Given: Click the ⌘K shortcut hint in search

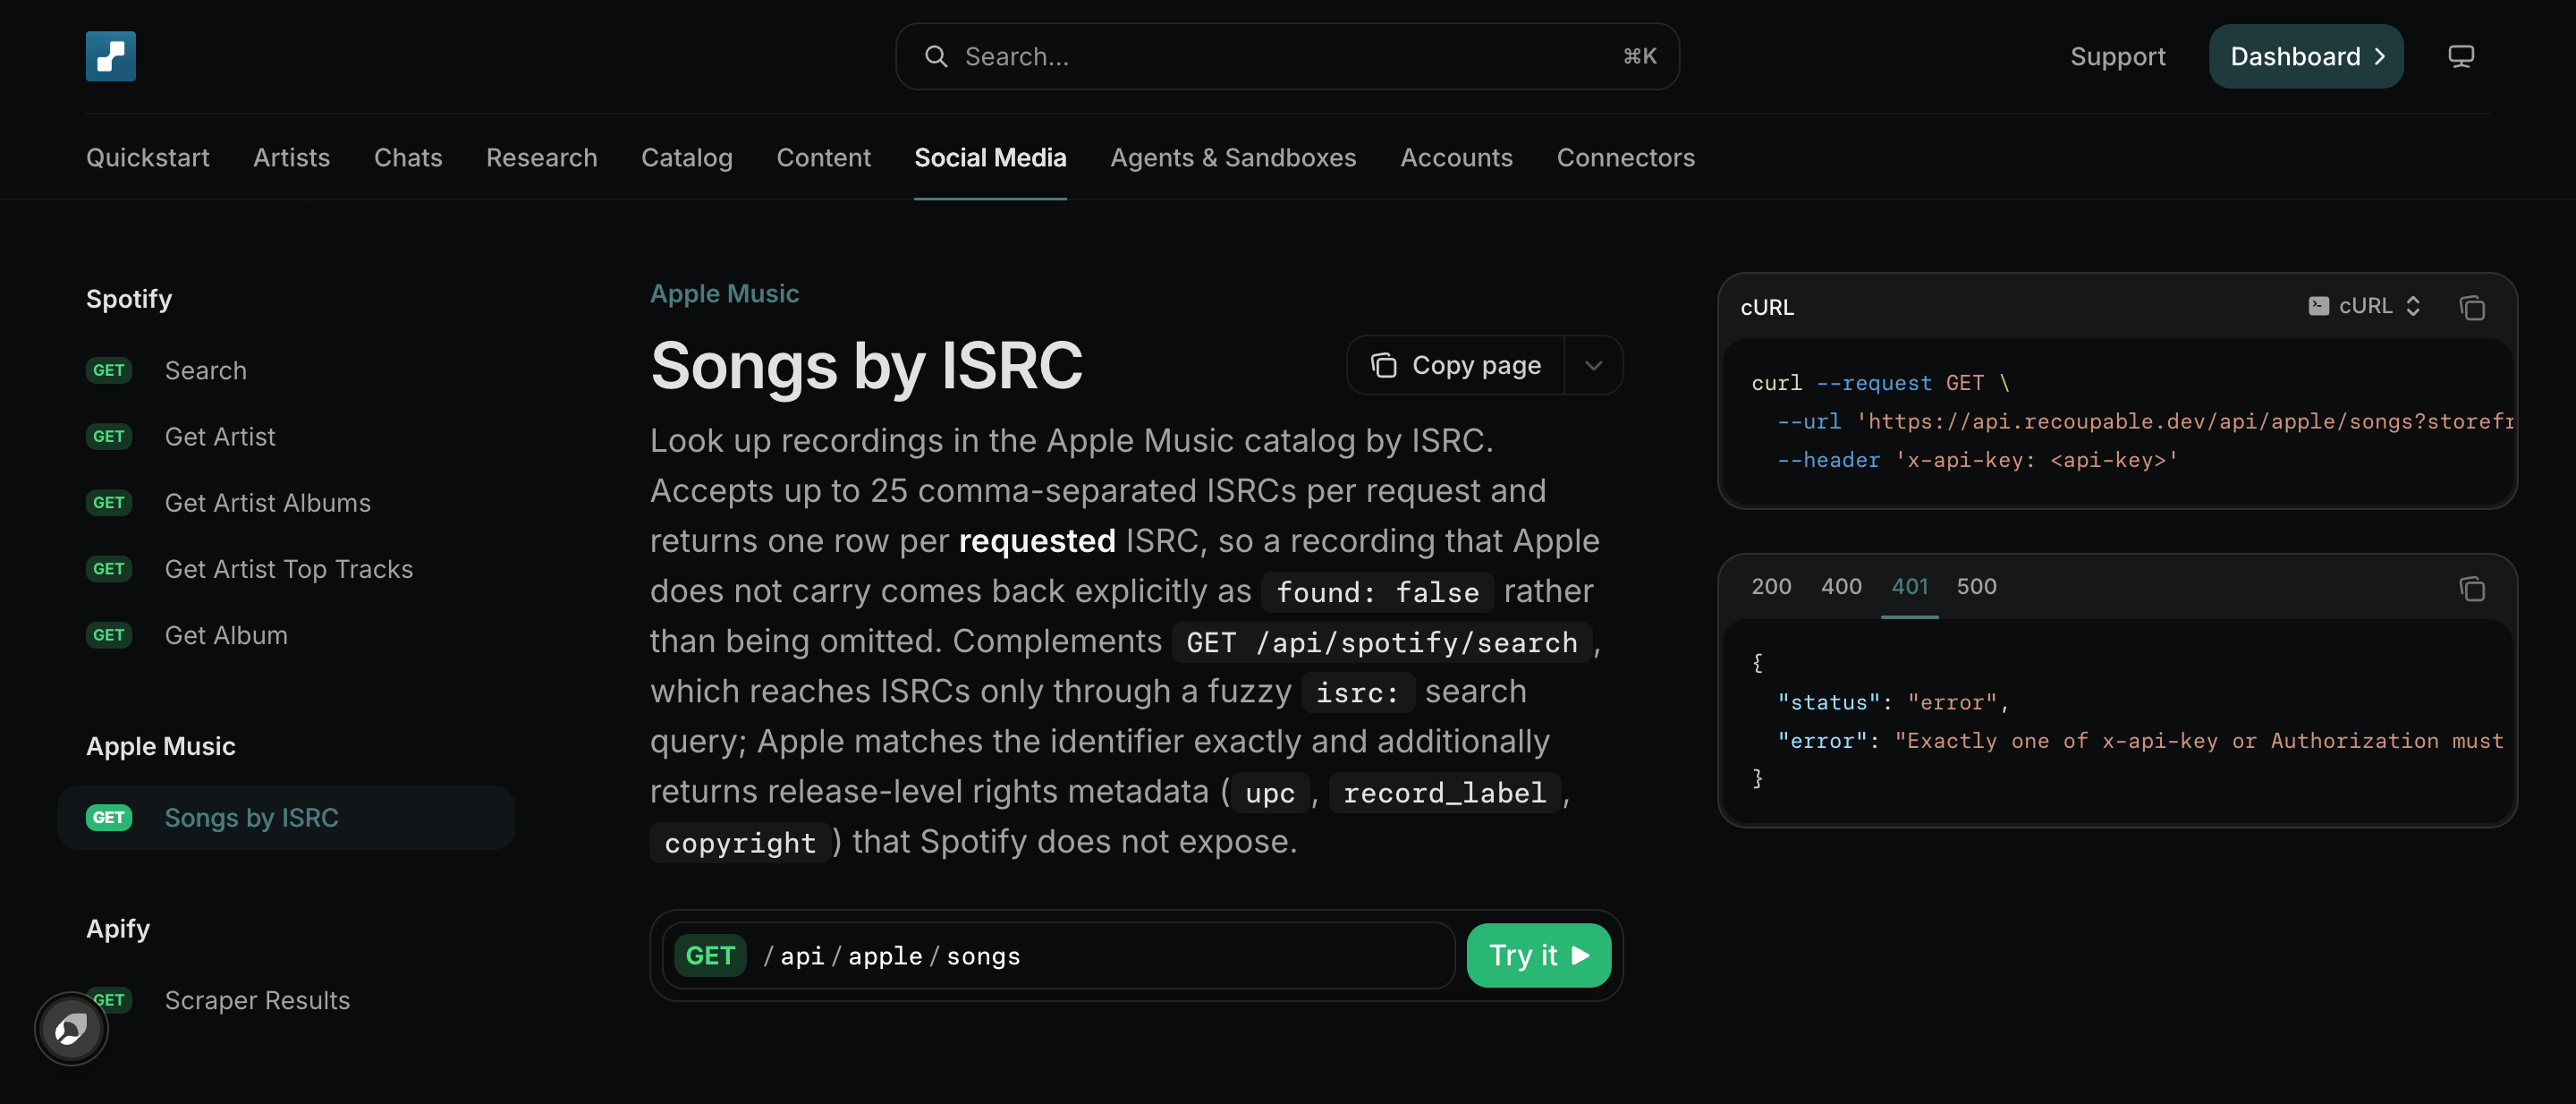Looking at the screenshot, I should (1639, 56).
